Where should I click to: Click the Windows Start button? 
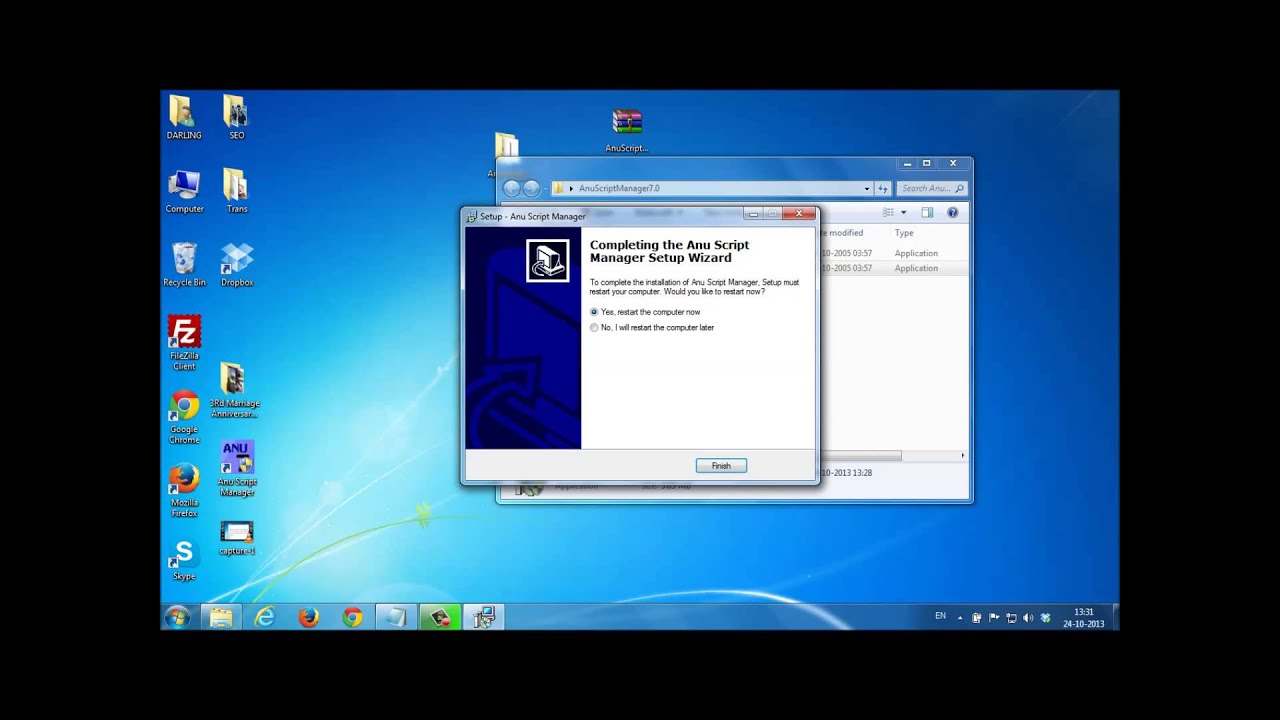(x=178, y=617)
